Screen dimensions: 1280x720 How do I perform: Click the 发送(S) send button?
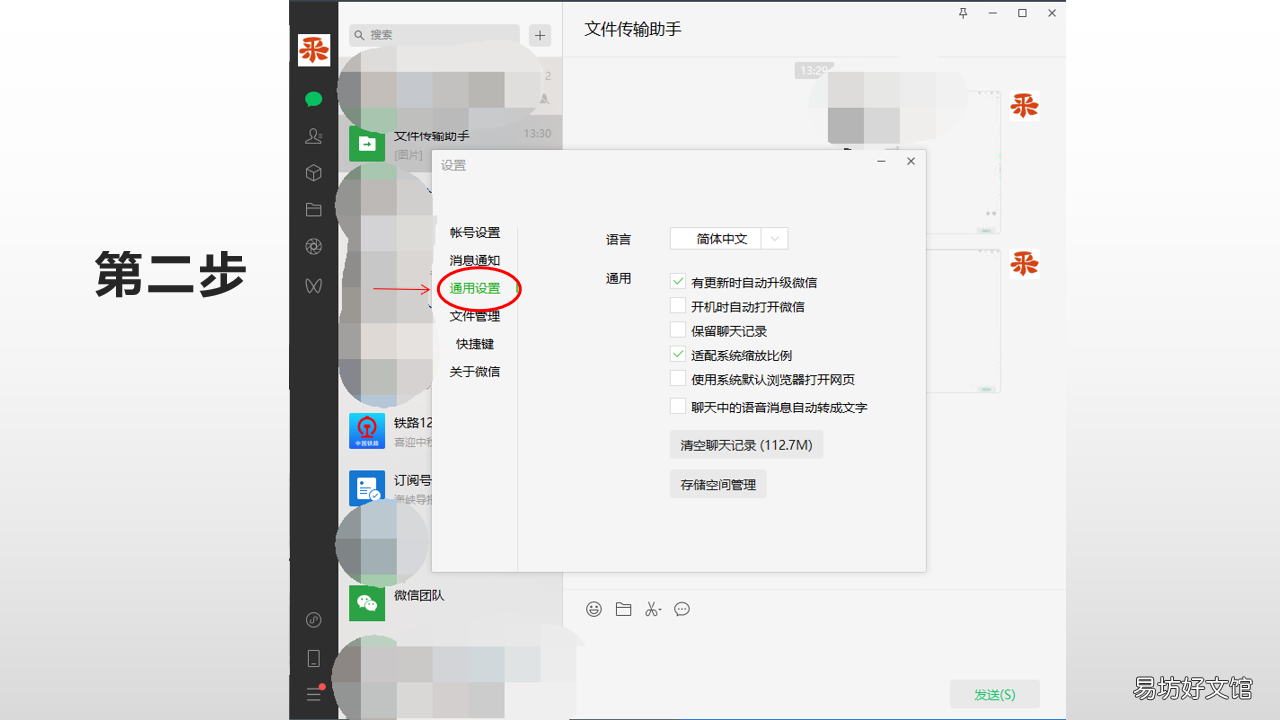995,694
